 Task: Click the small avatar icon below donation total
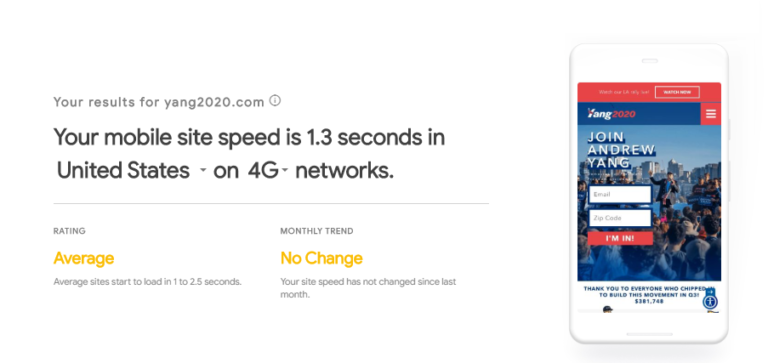click(x=607, y=309)
